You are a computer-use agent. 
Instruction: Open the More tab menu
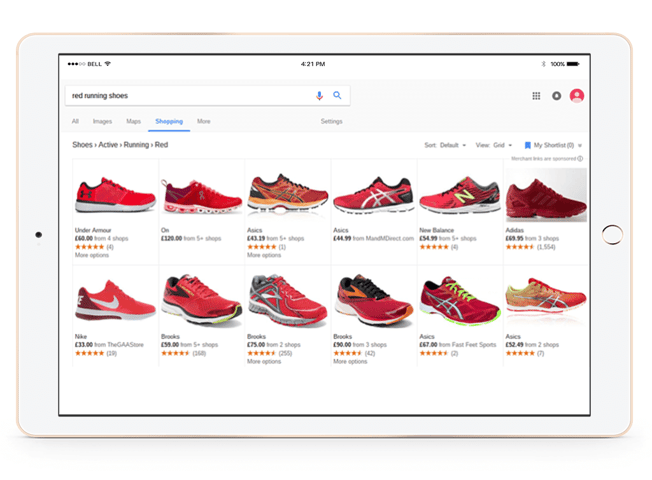pyautogui.click(x=204, y=121)
